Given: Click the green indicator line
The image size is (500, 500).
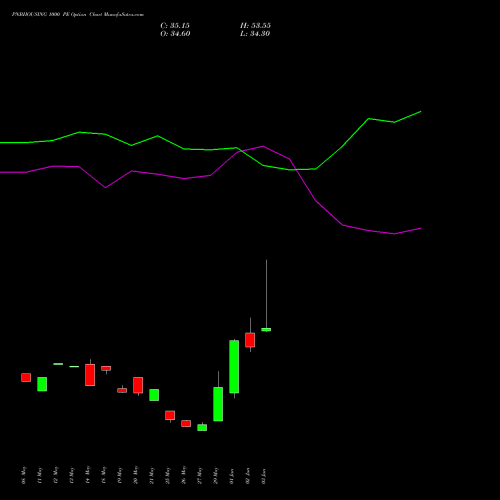Looking at the screenshot, I should coord(211,149).
